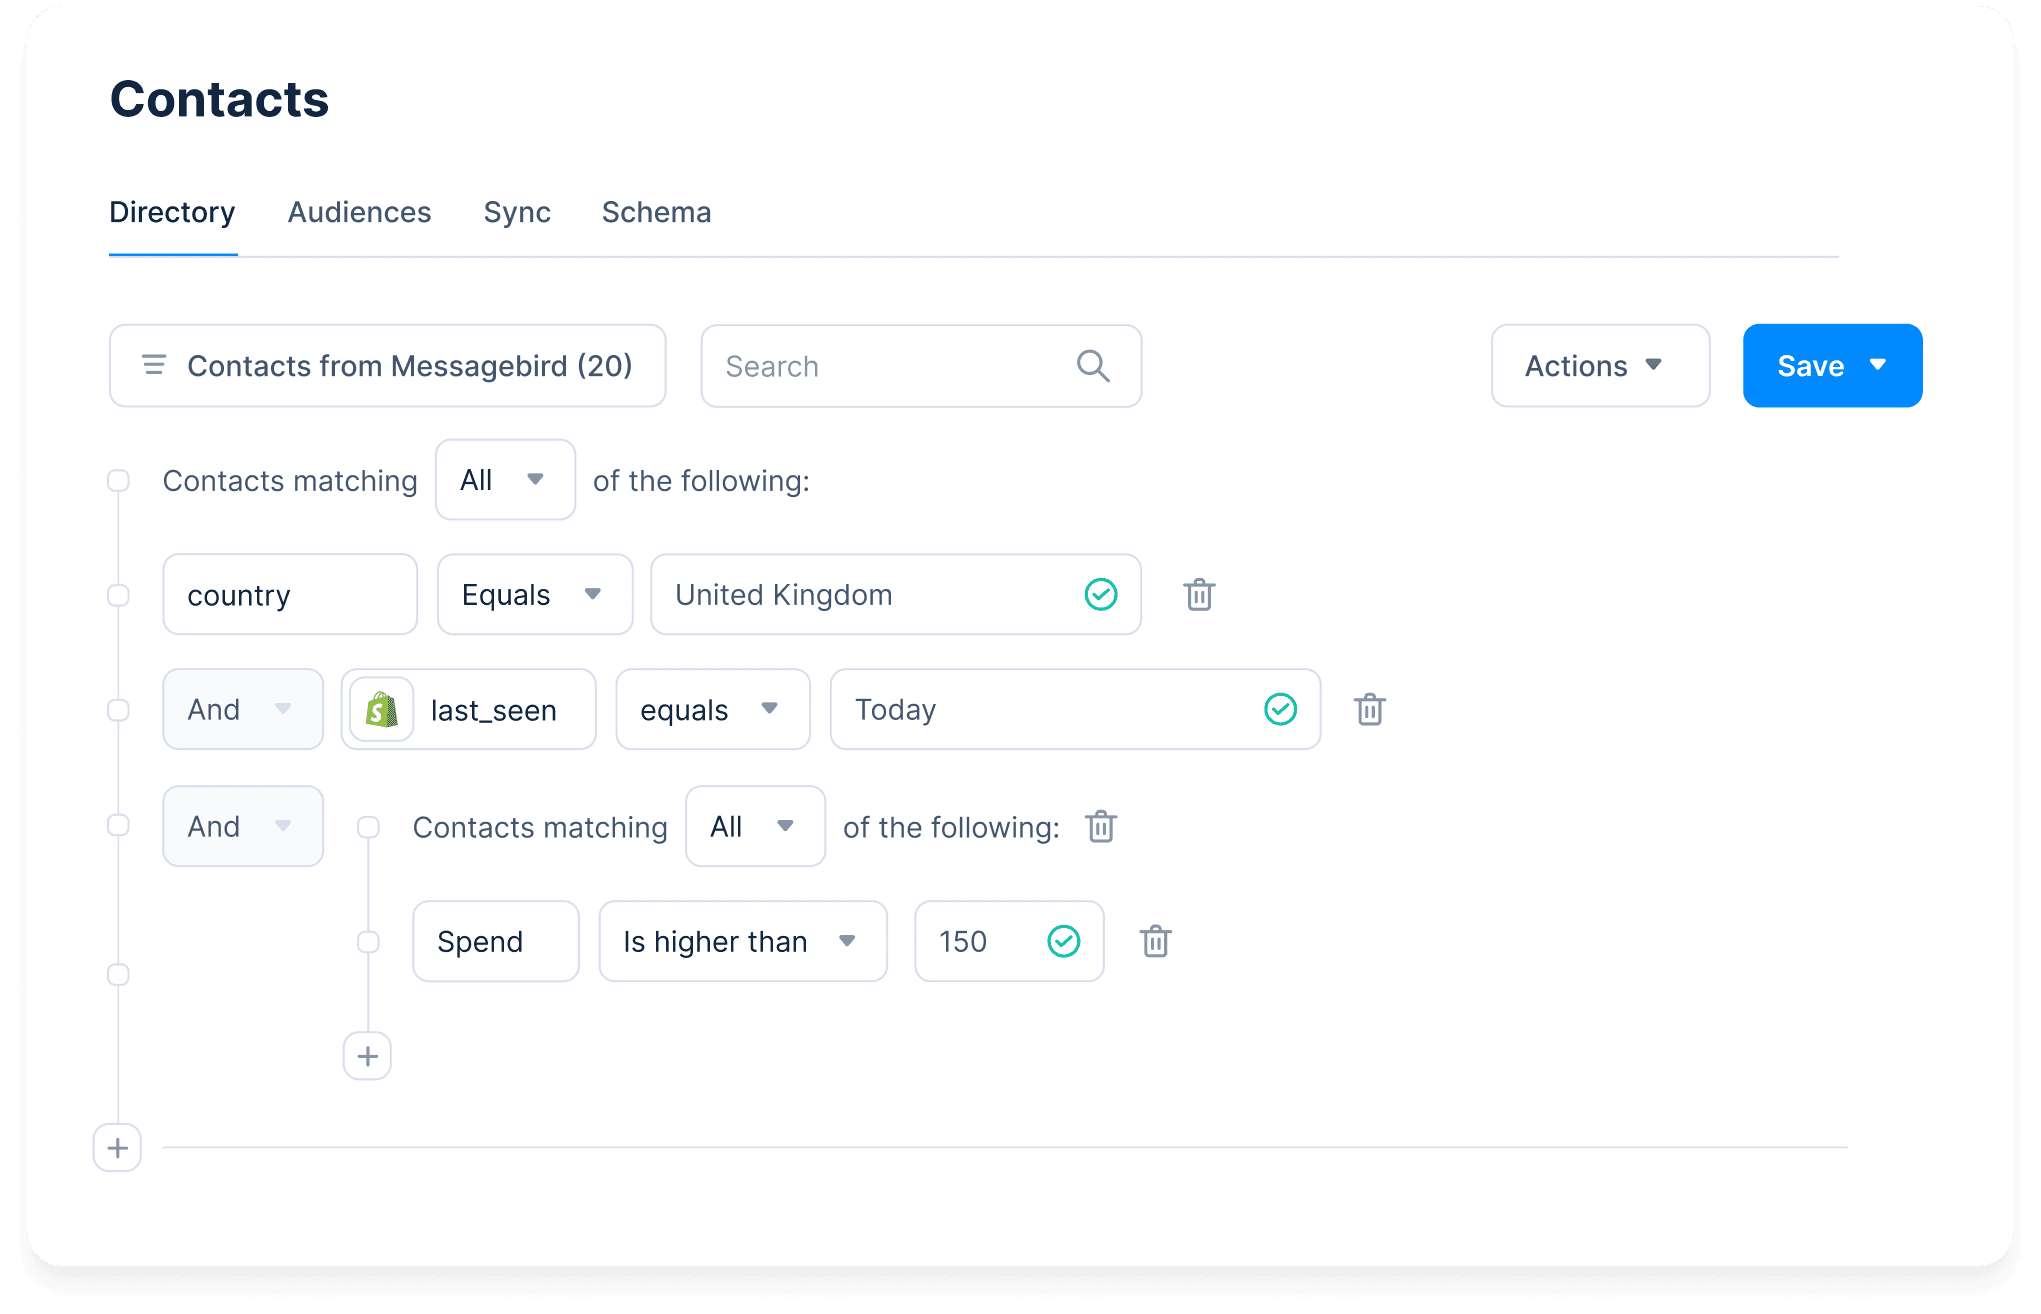2041x1314 pixels.
Task: Open the Actions menu button
Action: [1599, 366]
